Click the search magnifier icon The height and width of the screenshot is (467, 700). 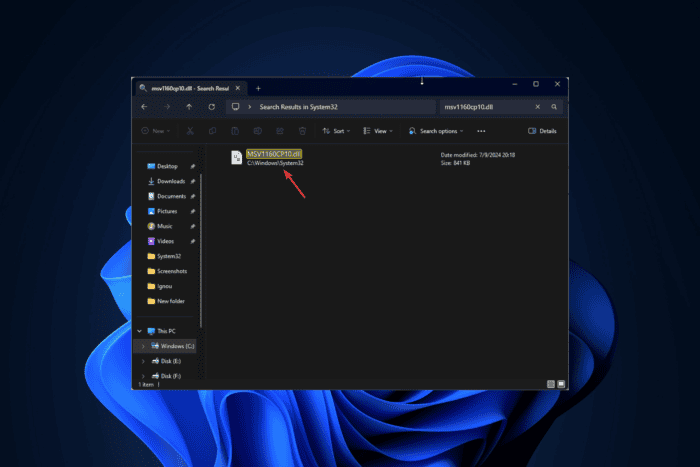[554, 107]
